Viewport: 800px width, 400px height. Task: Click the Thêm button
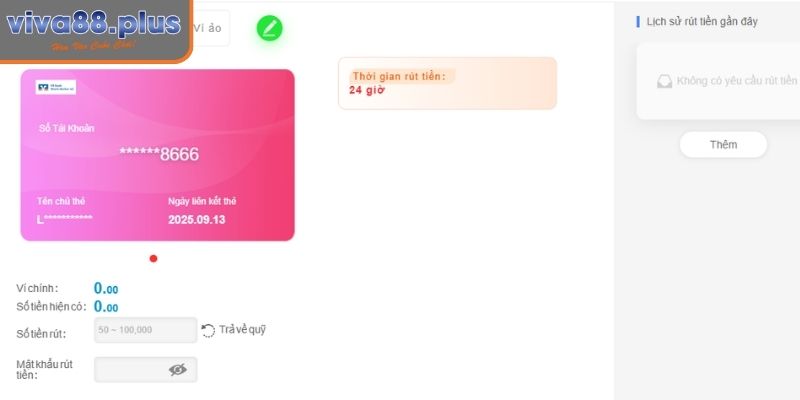pos(723,144)
